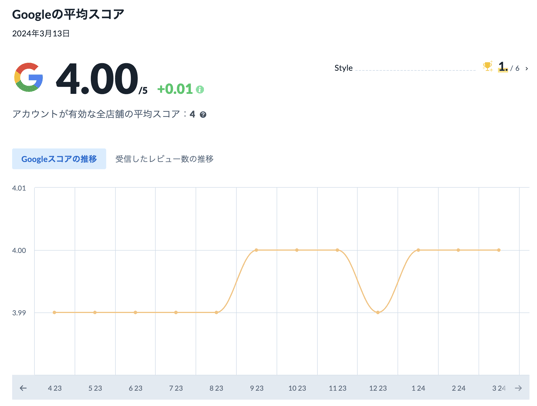Open the Style ranking link
Screen dimensions: 537x406
coord(344,68)
